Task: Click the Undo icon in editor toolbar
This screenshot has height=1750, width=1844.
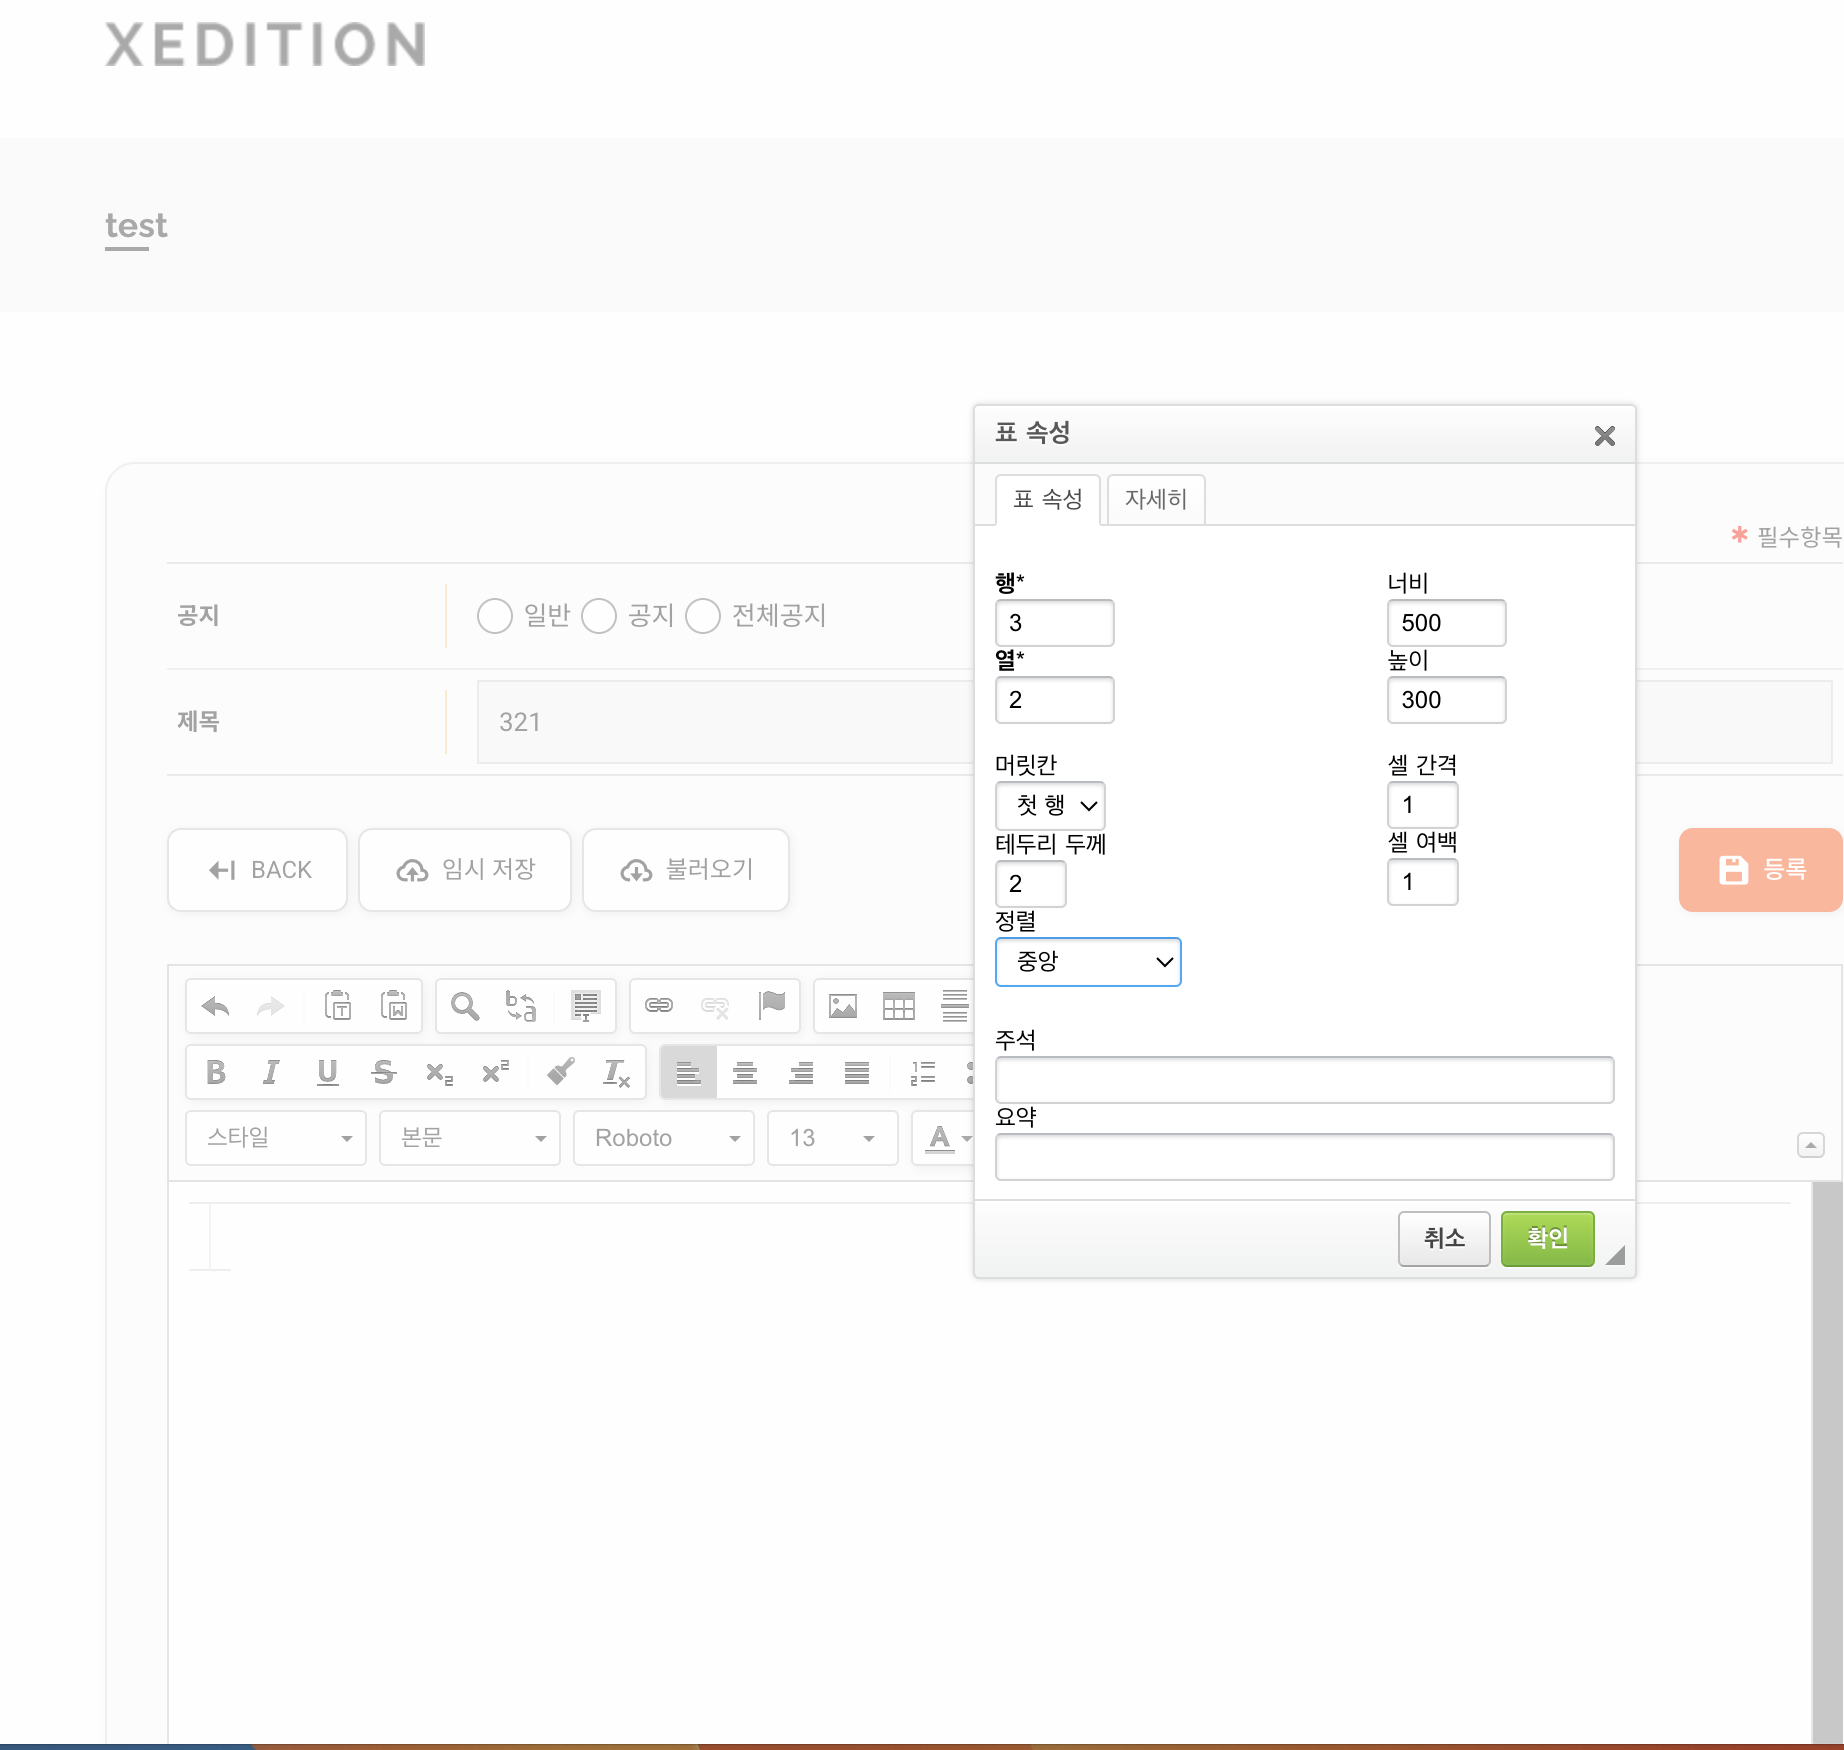Action: point(216,1006)
